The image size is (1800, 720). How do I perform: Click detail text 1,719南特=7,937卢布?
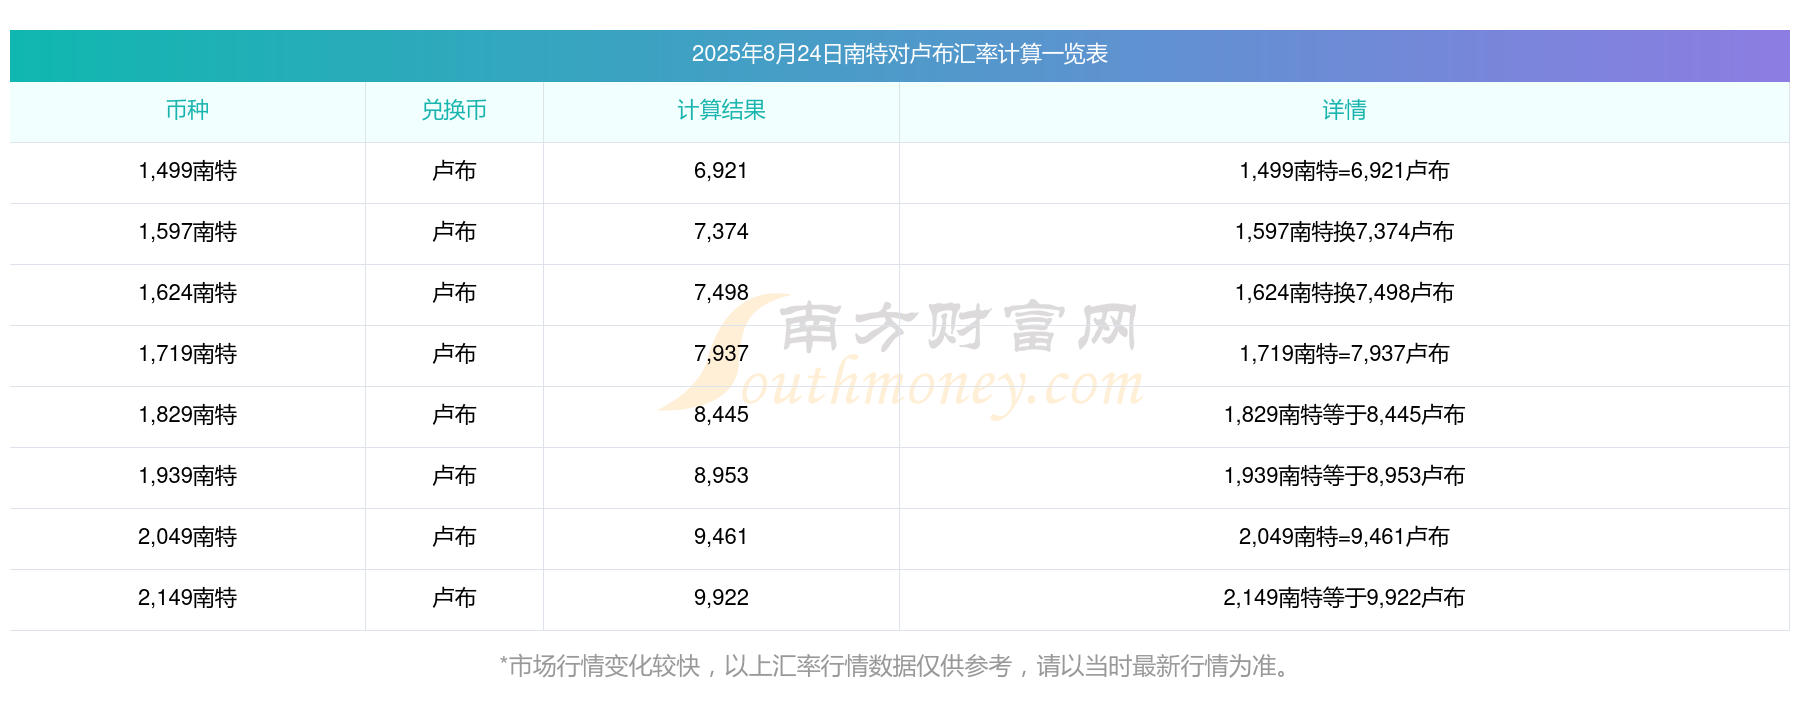(x=1344, y=354)
